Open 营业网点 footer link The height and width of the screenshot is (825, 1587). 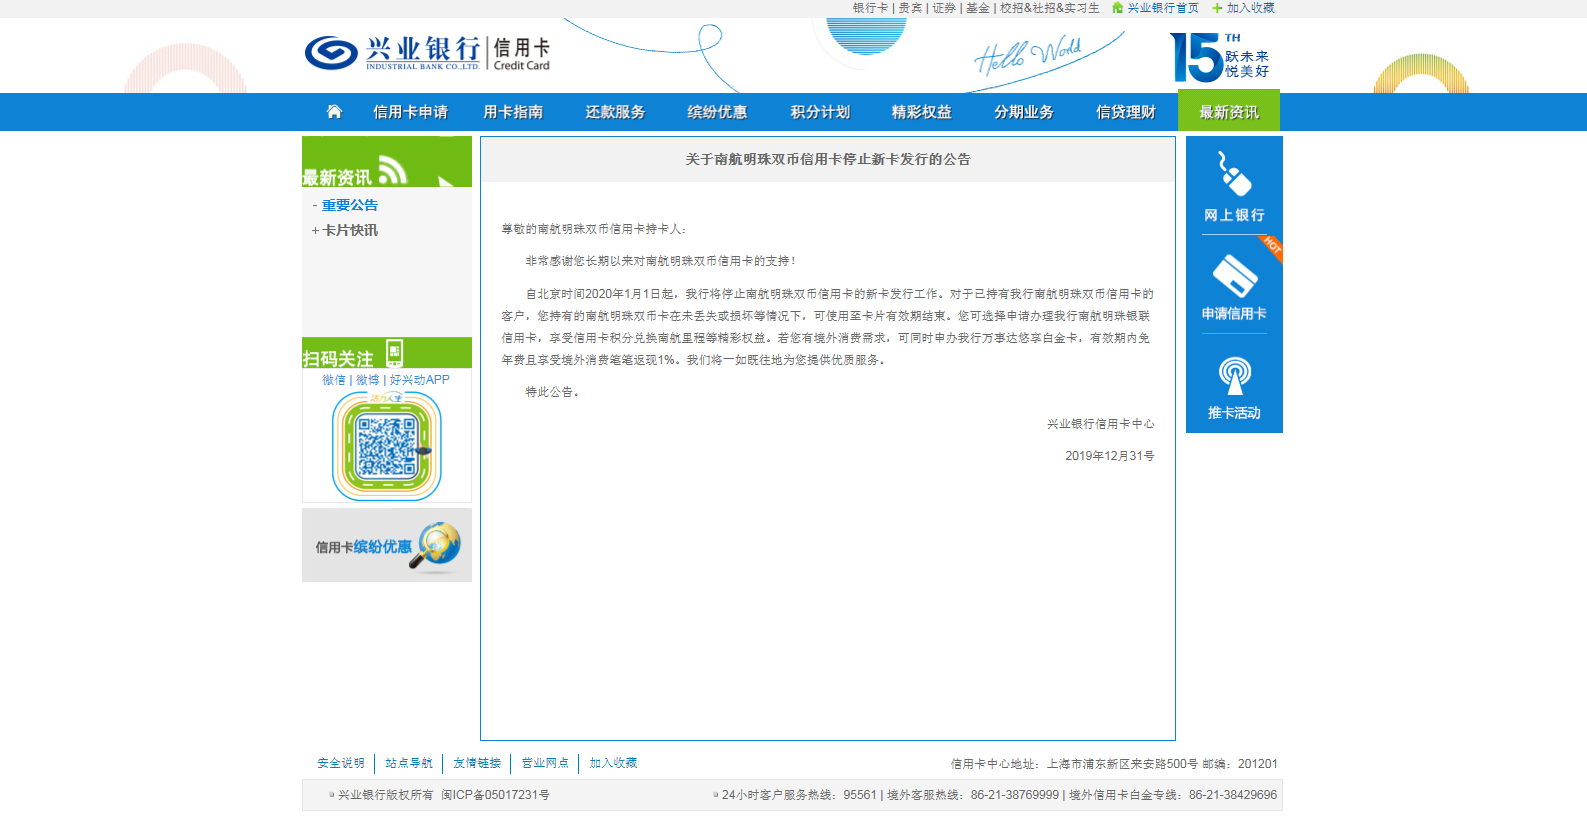[545, 763]
